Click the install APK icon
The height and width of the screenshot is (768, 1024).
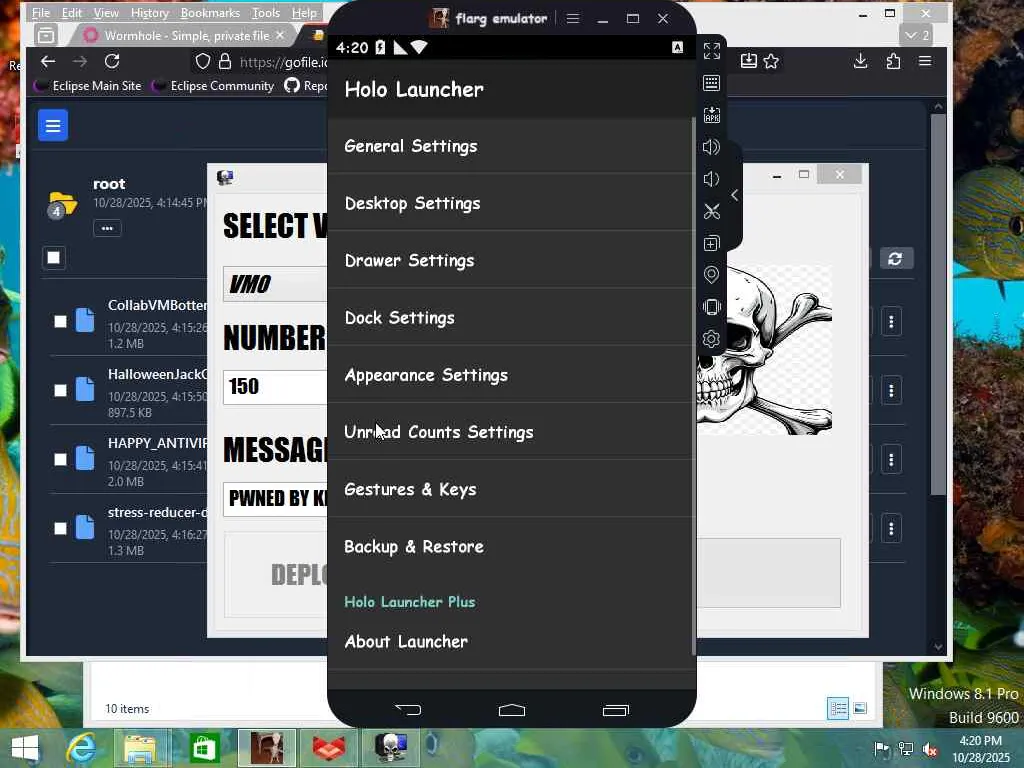(711, 115)
